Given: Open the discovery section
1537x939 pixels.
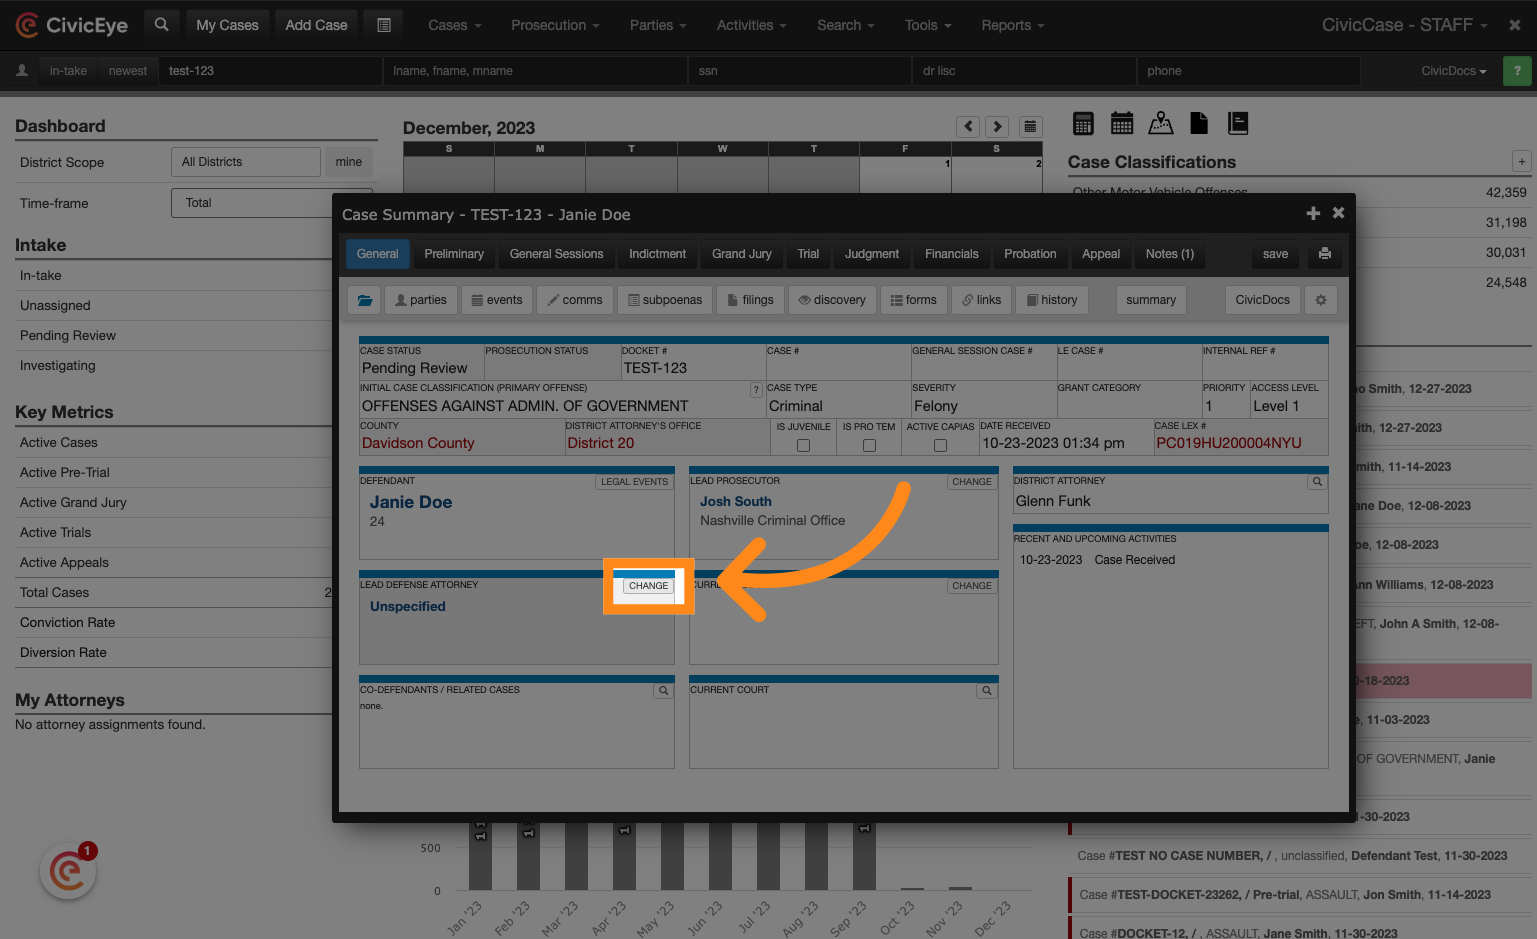Looking at the screenshot, I should (832, 300).
